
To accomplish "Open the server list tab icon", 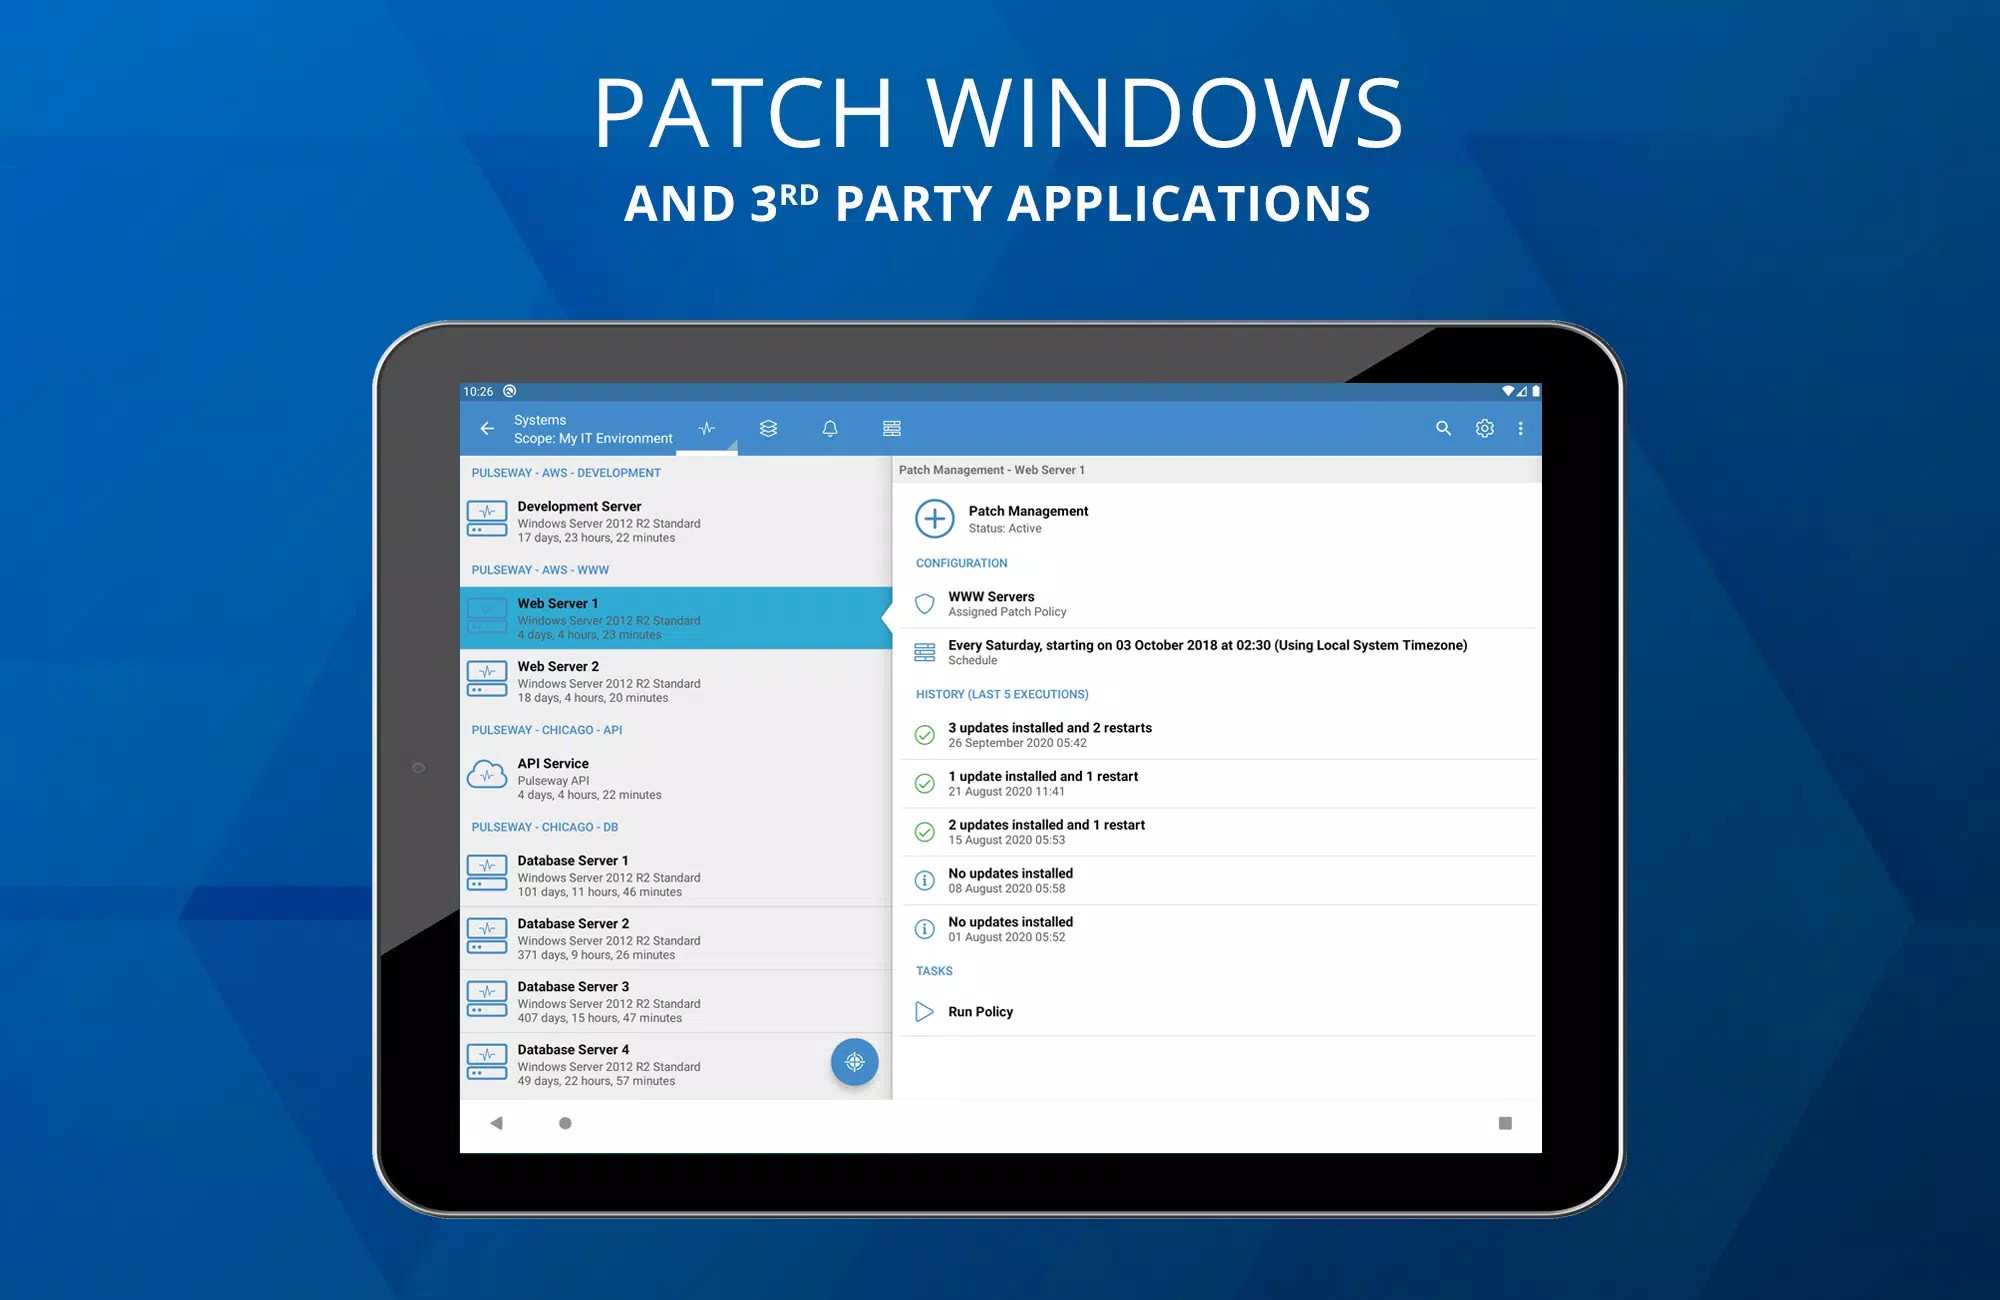I will coord(892,428).
